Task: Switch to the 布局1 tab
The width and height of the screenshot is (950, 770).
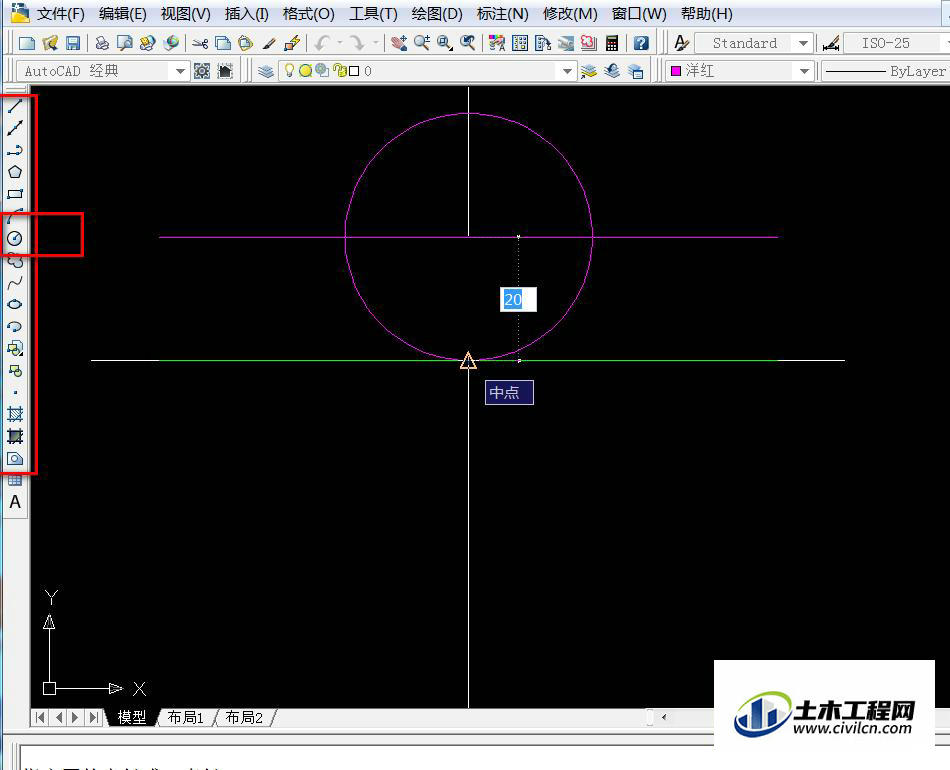Action: coord(185,717)
